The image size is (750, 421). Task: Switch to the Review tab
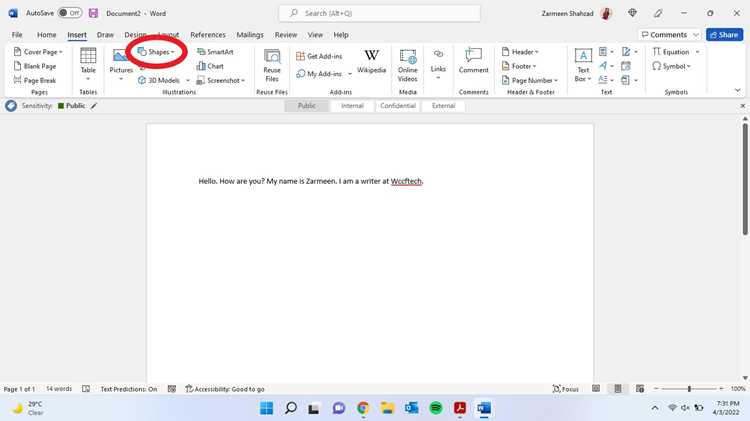(x=286, y=35)
